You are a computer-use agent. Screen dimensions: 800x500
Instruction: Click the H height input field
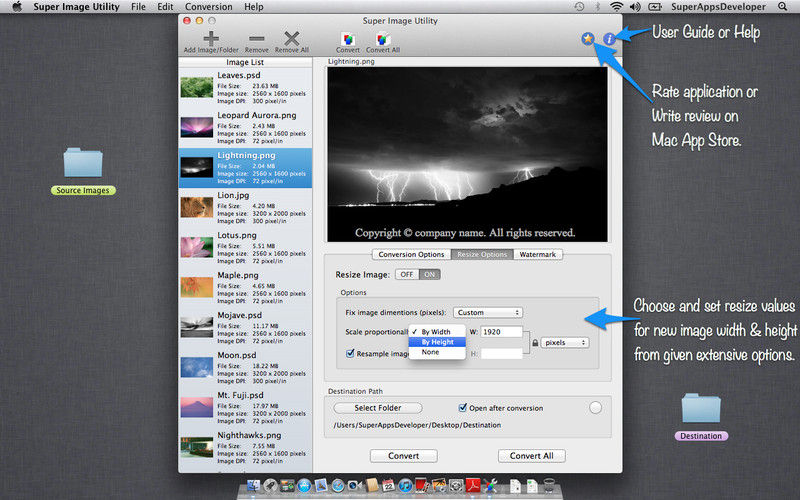tap(502, 353)
